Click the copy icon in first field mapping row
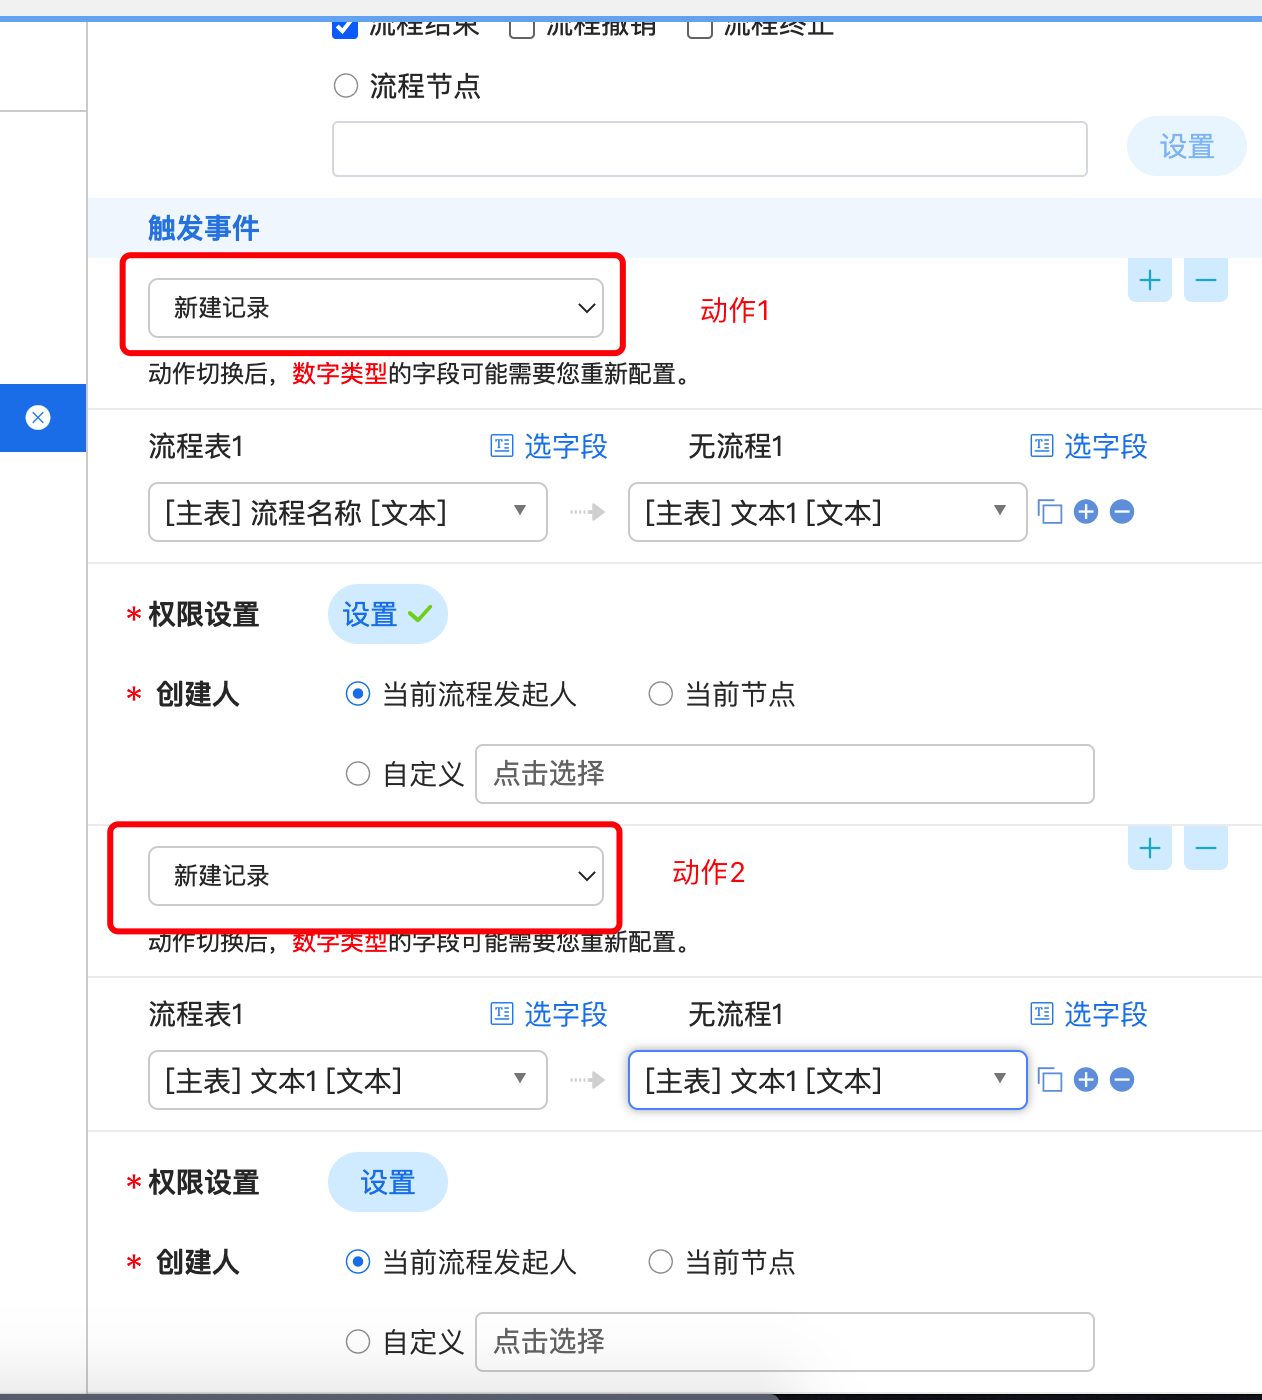The image size is (1262, 1400). click(x=1049, y=512)
